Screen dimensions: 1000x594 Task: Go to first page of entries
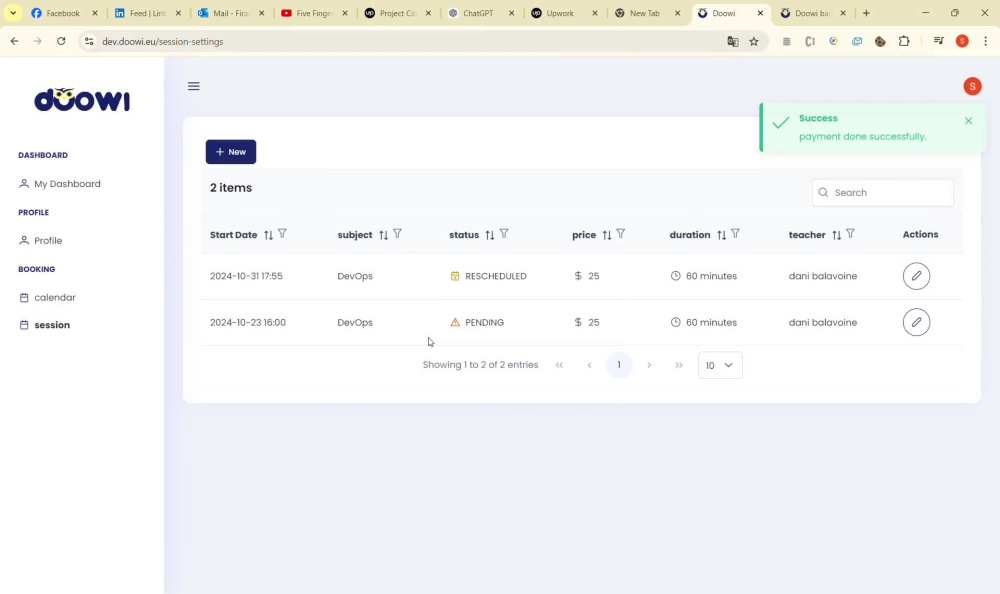(x=559, y=365)
